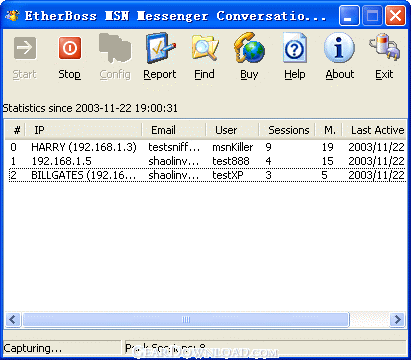Viewport: 411px width, 360px height.
Task: Click sessions value 9 for HARRY
Action: point(269,147)
